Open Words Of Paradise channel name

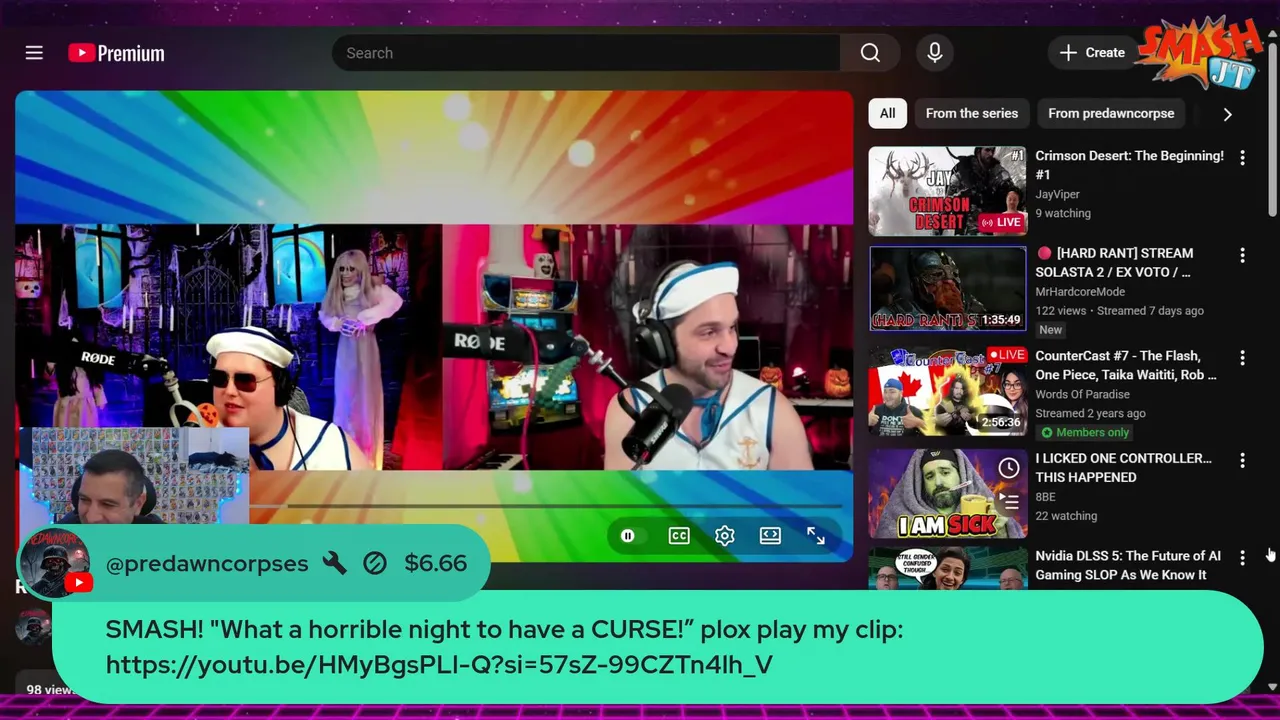point(1082,394)
